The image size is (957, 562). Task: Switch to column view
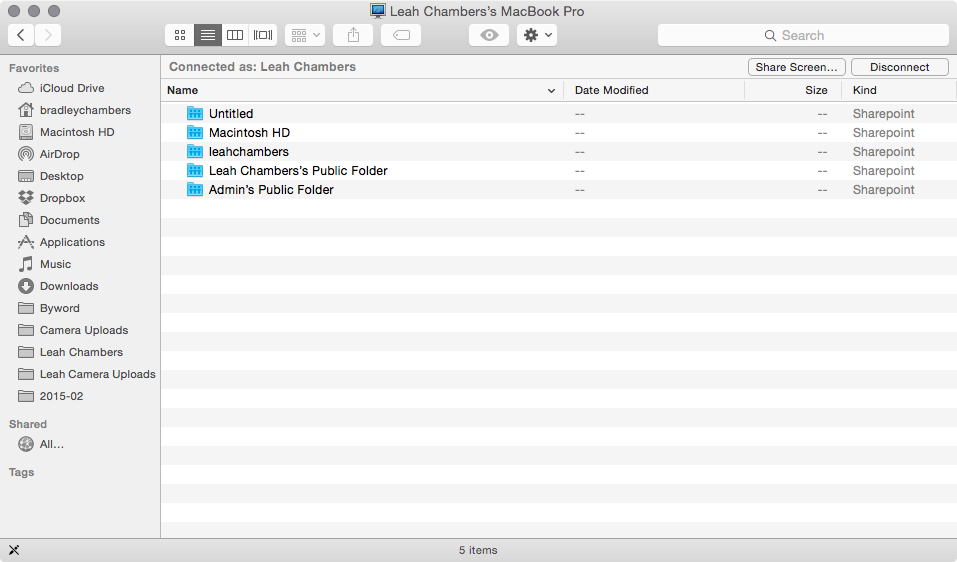click(235, 35)
